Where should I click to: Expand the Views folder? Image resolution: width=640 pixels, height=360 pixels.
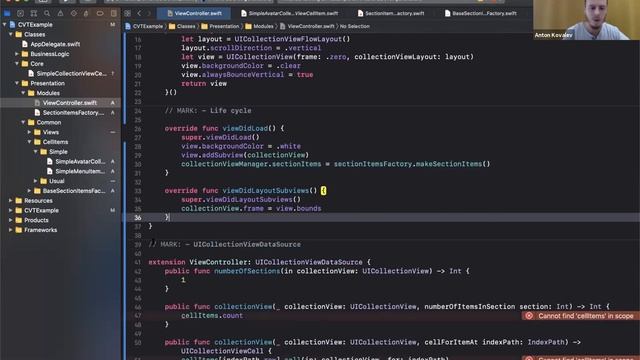(29, 132)
